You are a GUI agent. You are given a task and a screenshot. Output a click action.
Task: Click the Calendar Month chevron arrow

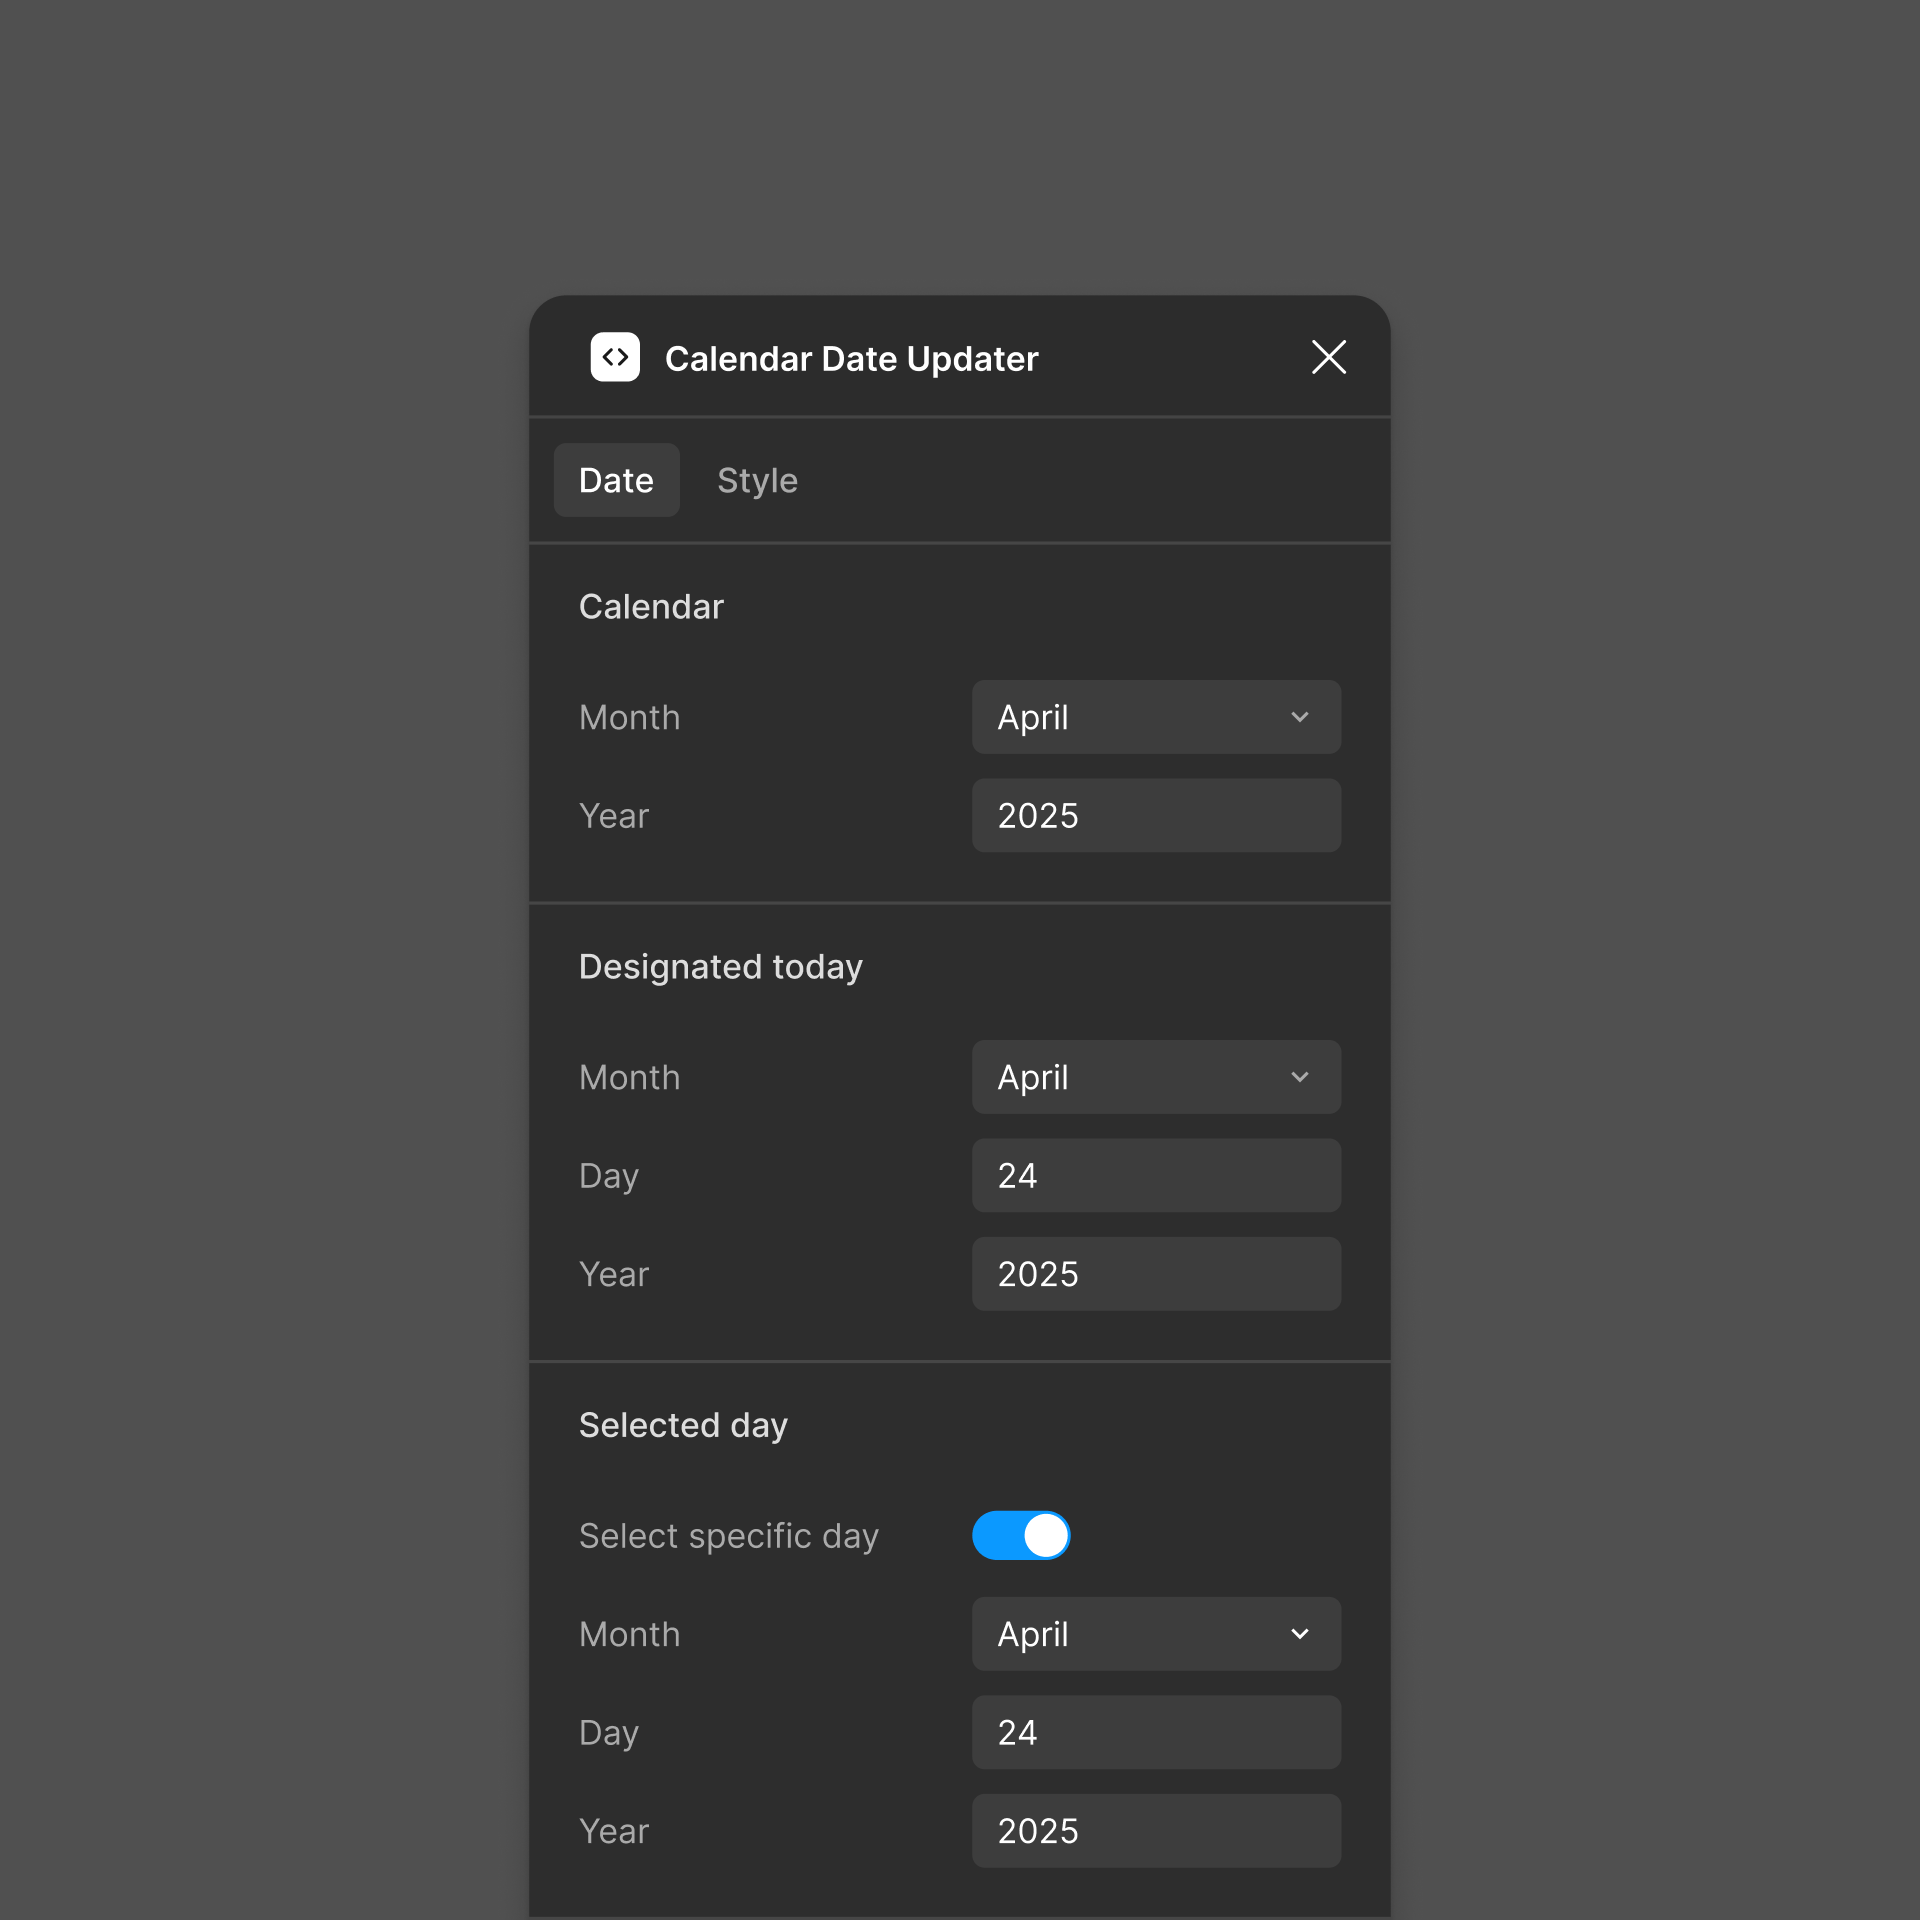coord(1299,717)
